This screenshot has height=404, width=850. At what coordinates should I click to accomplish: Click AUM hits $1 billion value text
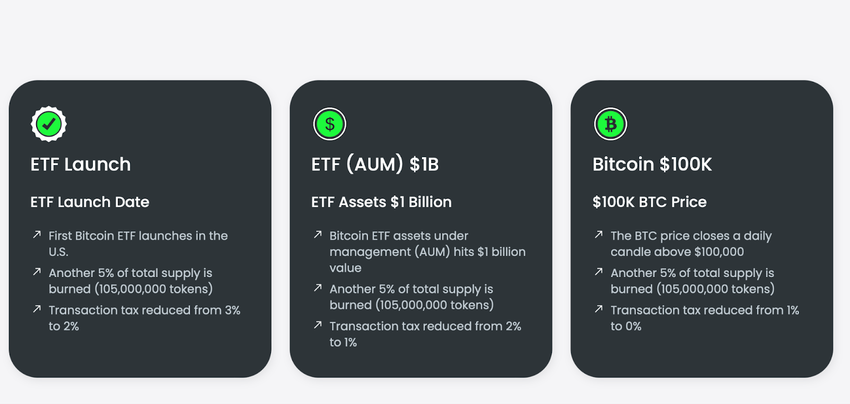click(x=427, y=252)
